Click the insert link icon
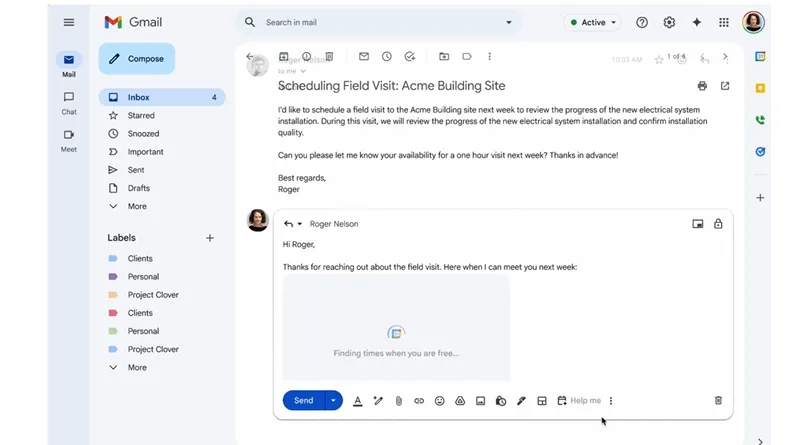The width and height of the screenshot is (800, 445). tap(419, 401)
